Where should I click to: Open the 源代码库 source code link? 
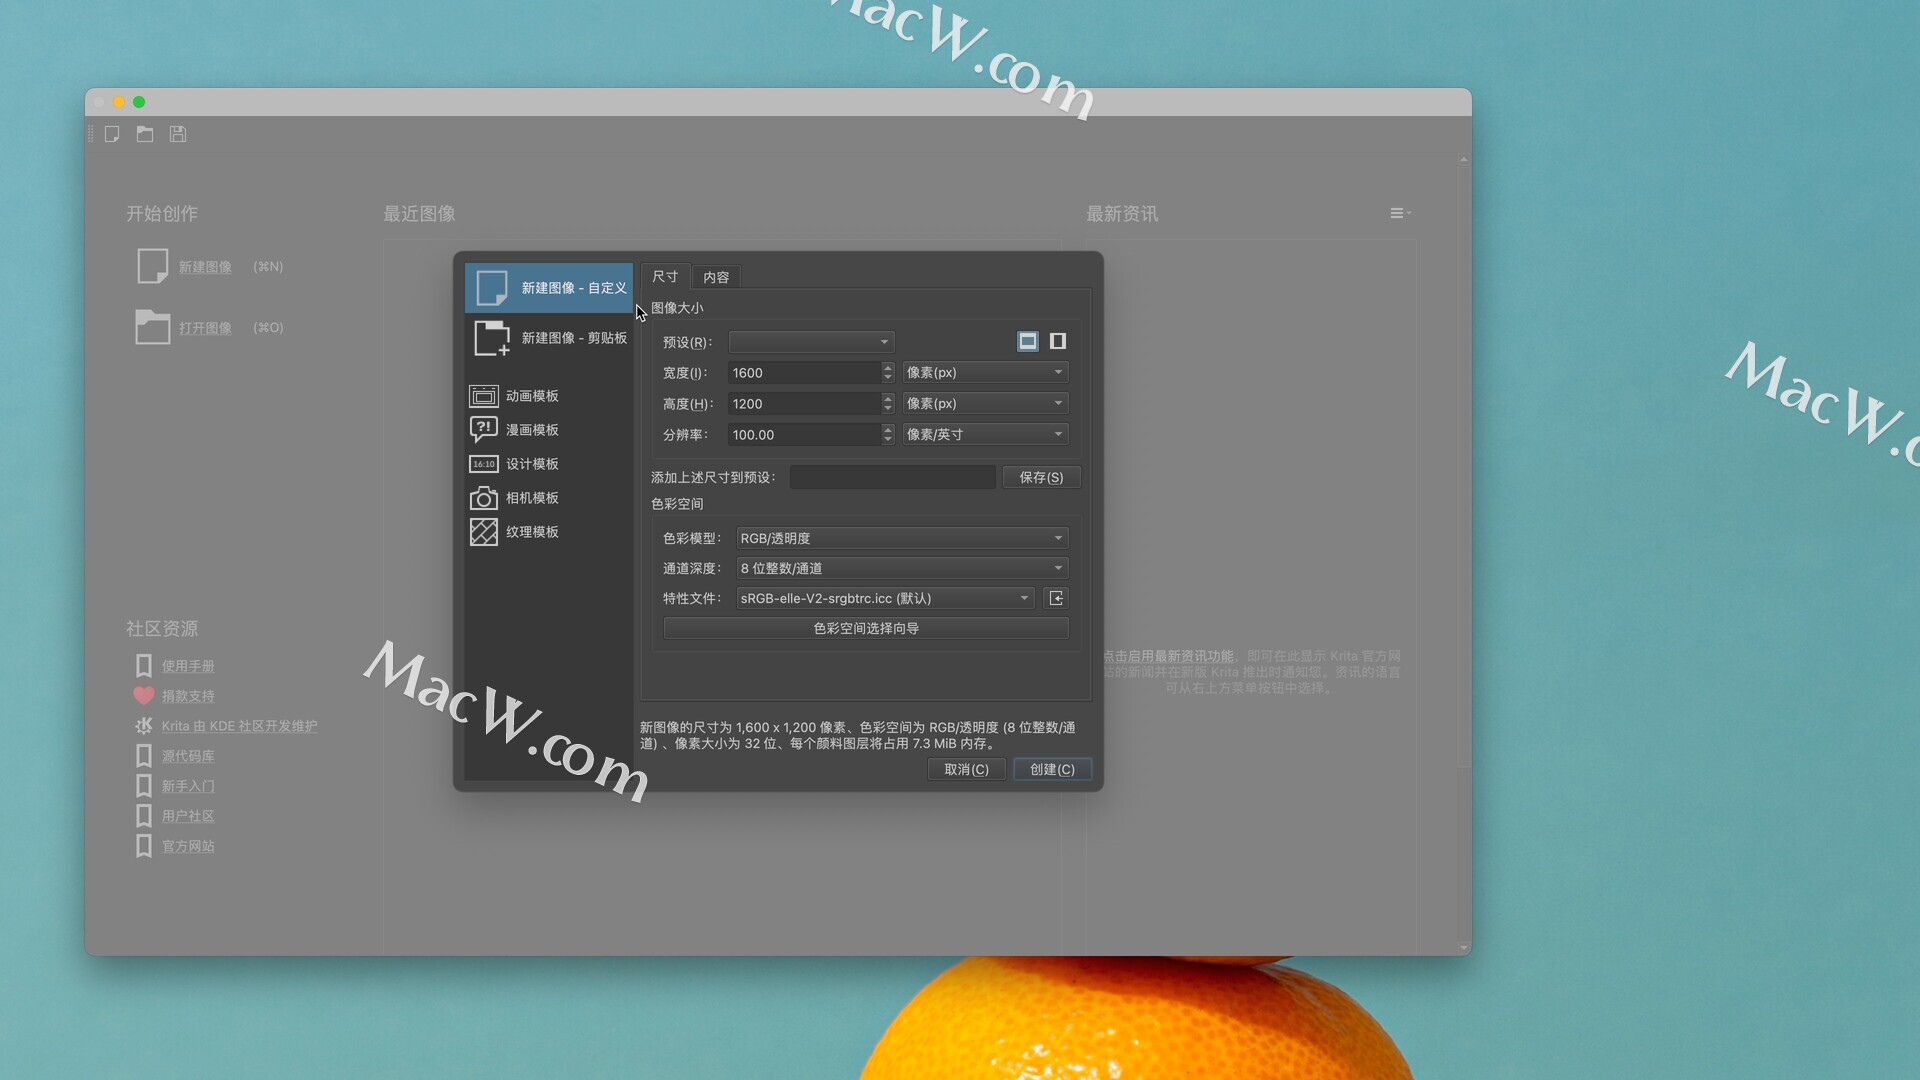188,756
